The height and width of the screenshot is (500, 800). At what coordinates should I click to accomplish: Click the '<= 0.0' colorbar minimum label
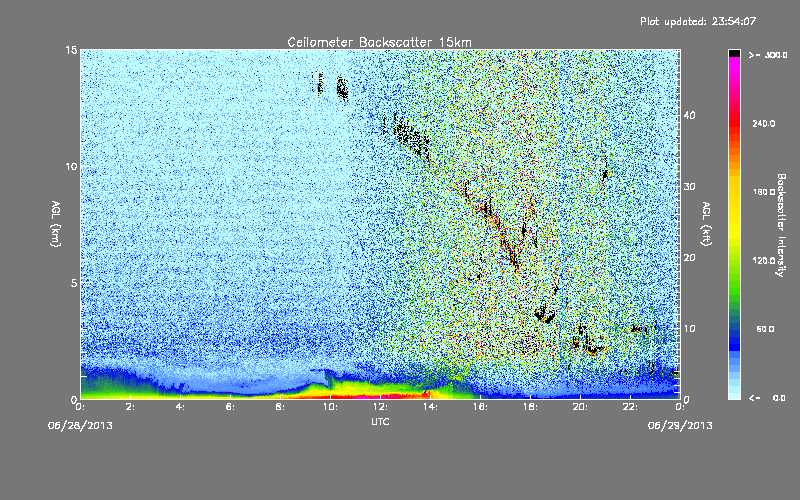point(767,398)
